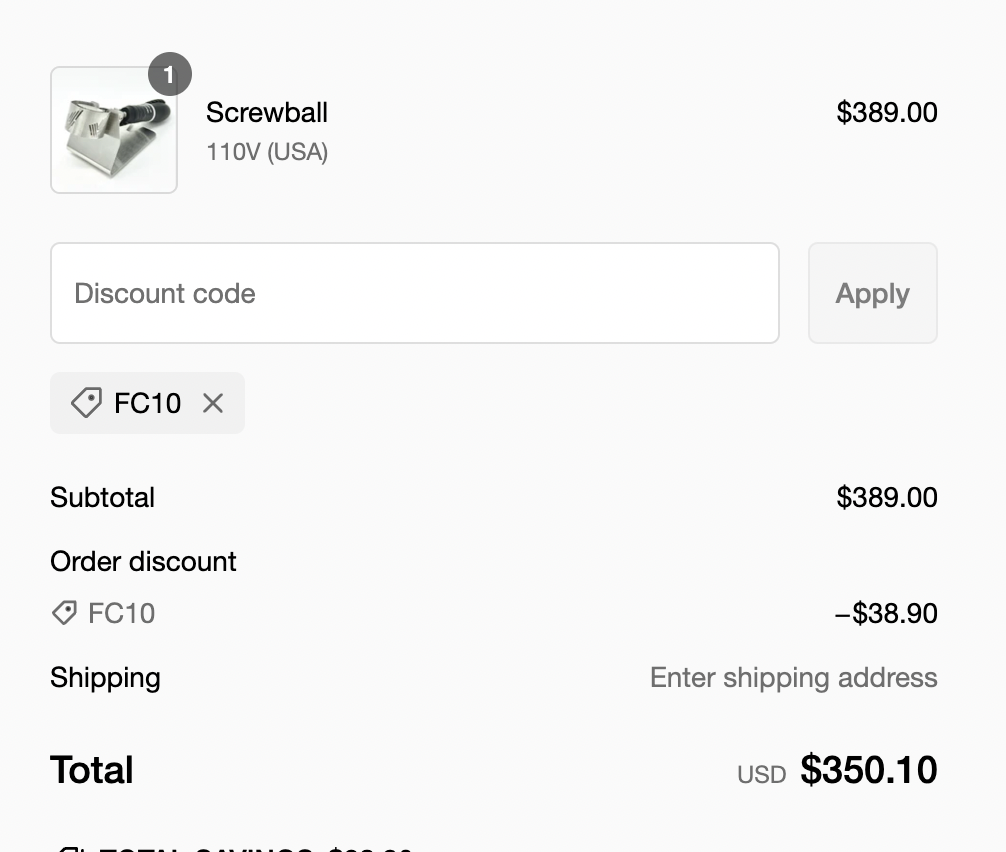The height and width of the screenshot is (852, 1006).
Task: Remove the FC10 discount with X
Action: 213,403
